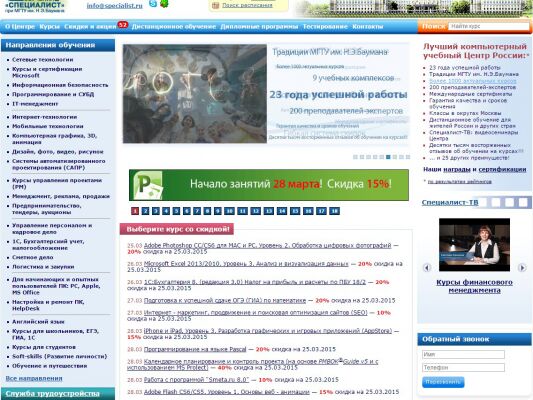Image resolution: width=533 pixels, height=400 pixels.
Task: Open Логистика и закупки category
Action: 43,267
